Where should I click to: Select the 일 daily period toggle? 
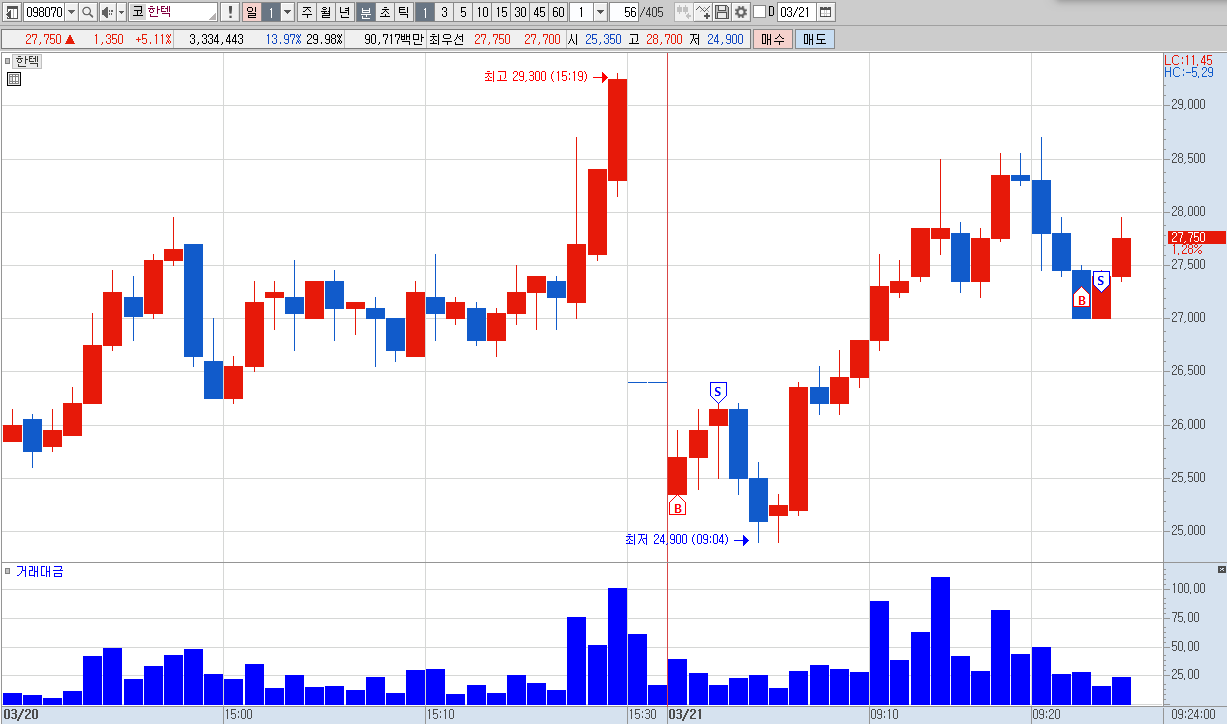[251, 12]
